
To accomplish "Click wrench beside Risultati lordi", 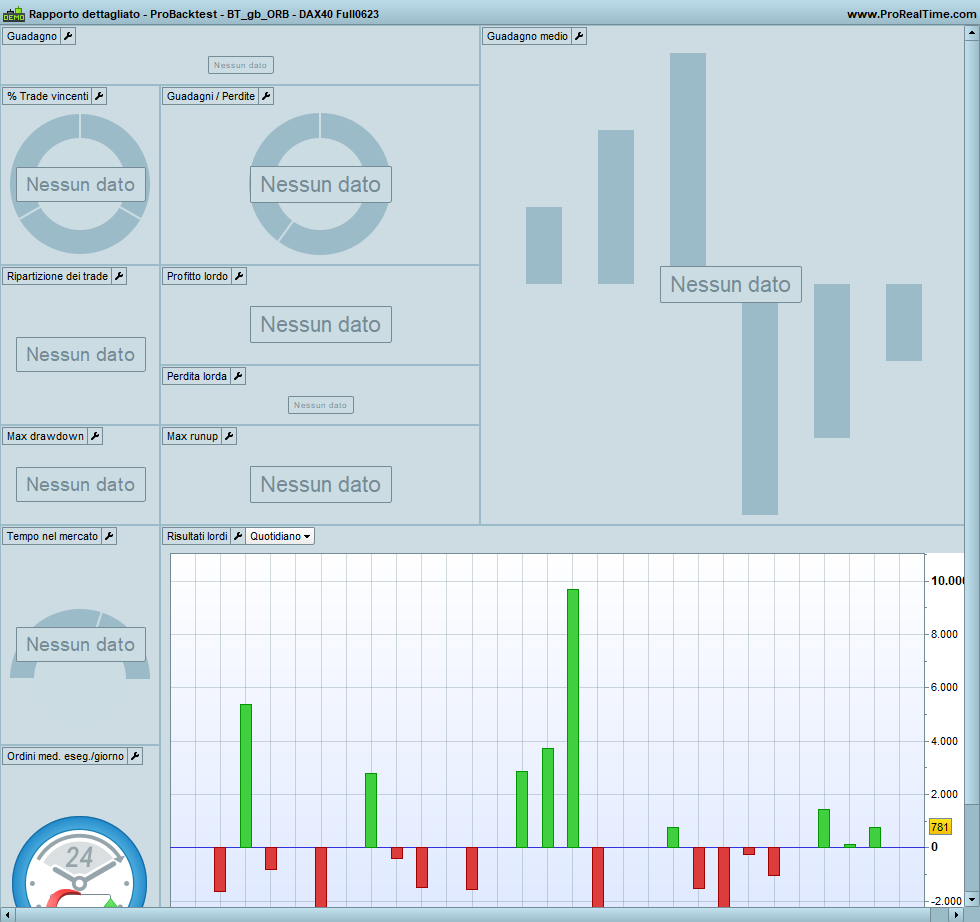I will pyautogui.click(x=238, y=536).
